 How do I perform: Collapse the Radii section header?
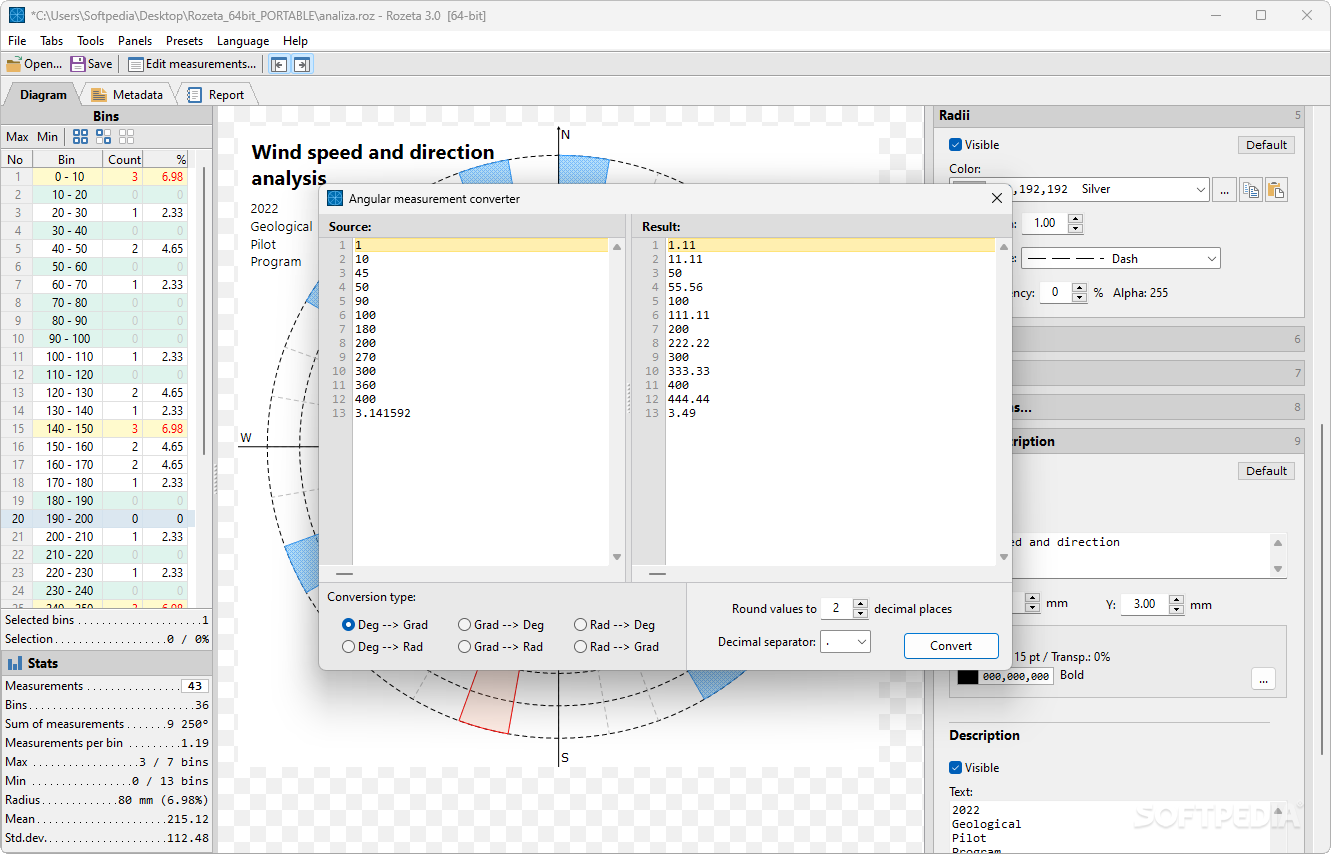point(1120,116)
